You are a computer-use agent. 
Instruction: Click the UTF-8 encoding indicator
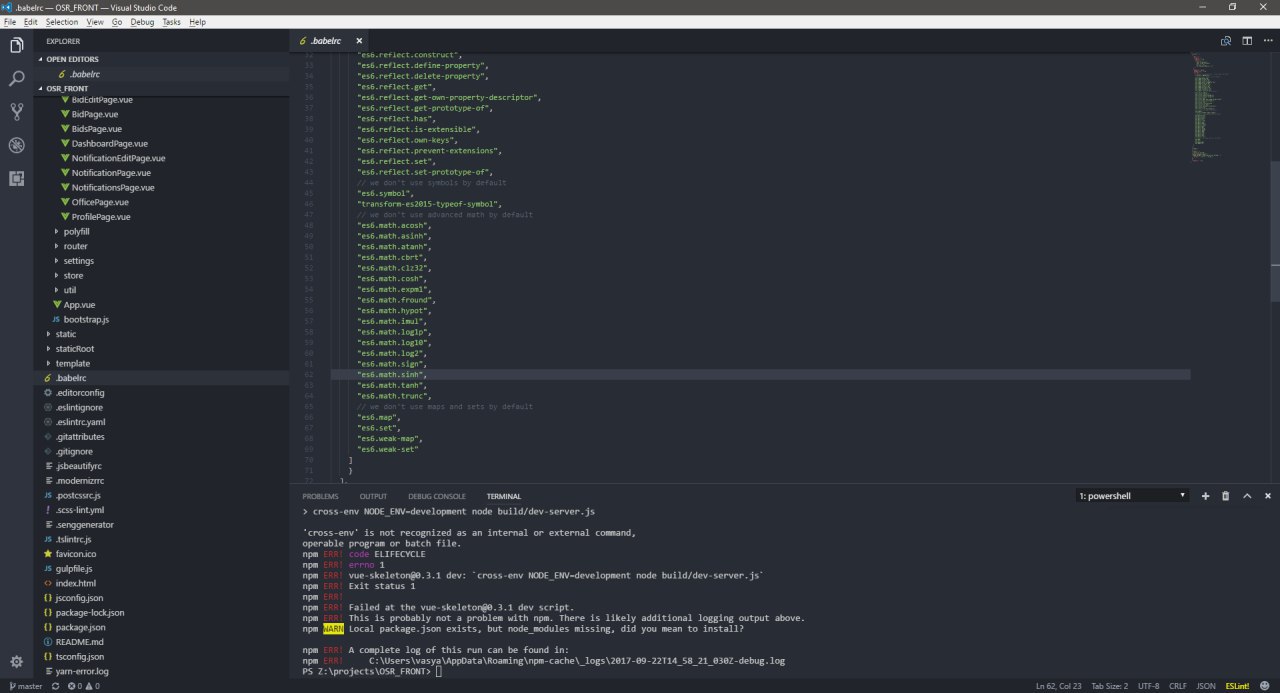coord(1148,686)
